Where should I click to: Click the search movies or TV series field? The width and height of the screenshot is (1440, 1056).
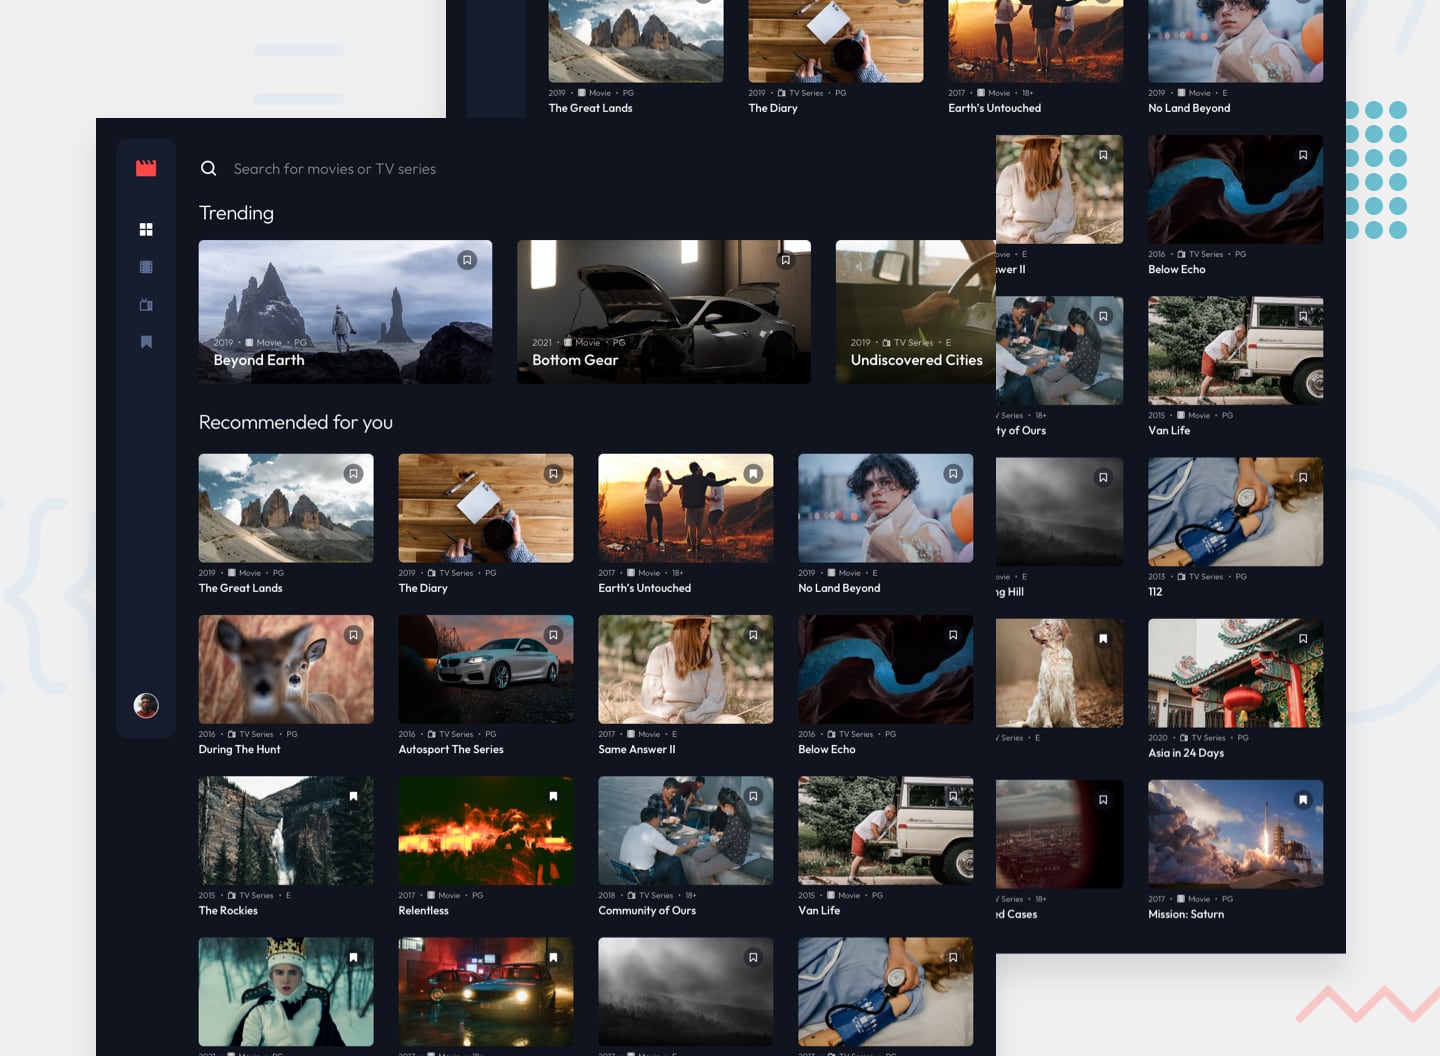pyautogui.click(x=335, y=168)
